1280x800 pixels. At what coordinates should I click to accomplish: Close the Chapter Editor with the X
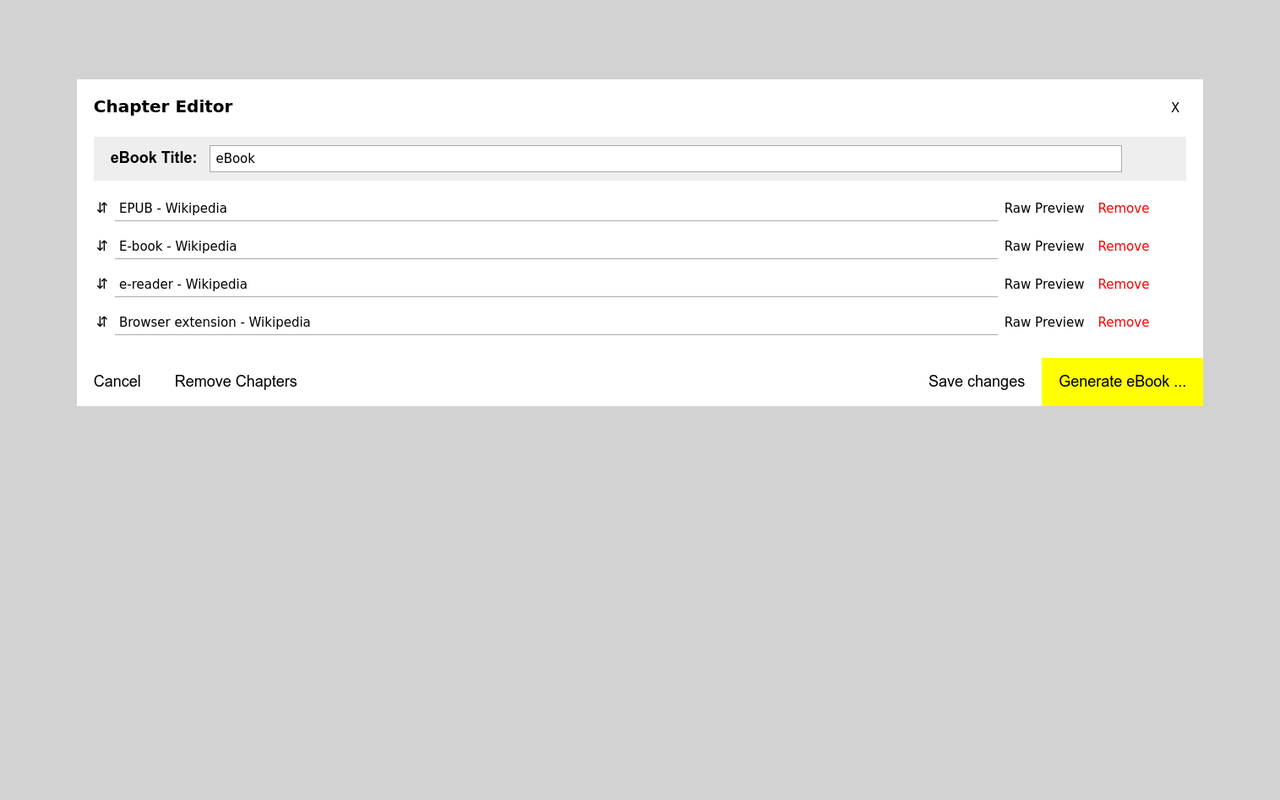click(1175, 108)
